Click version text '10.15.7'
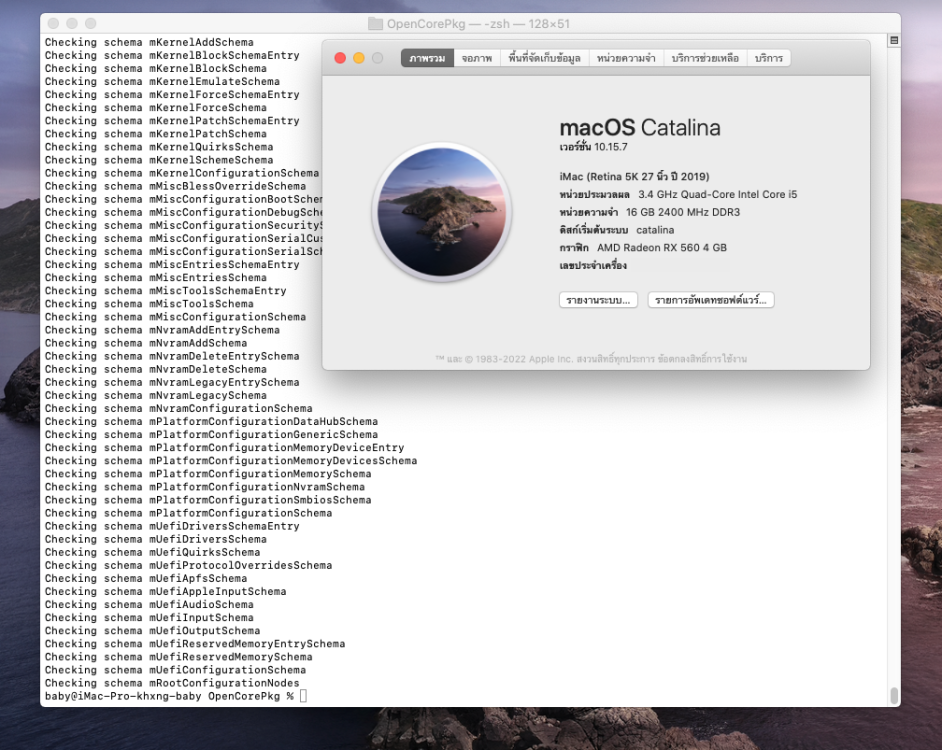The width and height of the screenshot is (942, 750). click(610, 147)
